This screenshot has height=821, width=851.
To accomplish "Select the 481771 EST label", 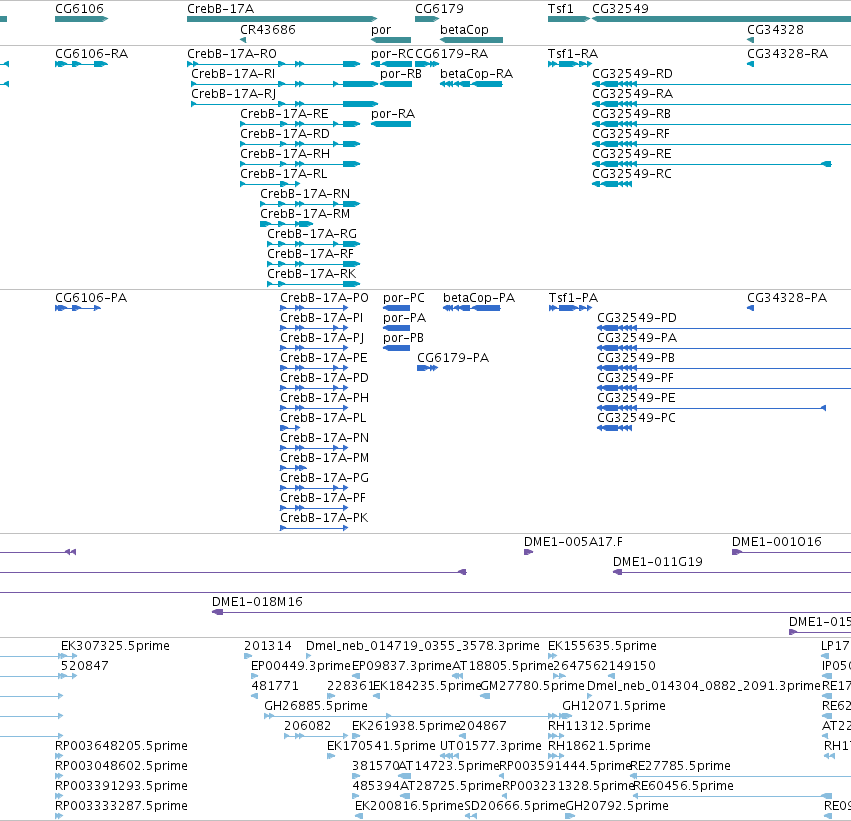I will [275, 686].
